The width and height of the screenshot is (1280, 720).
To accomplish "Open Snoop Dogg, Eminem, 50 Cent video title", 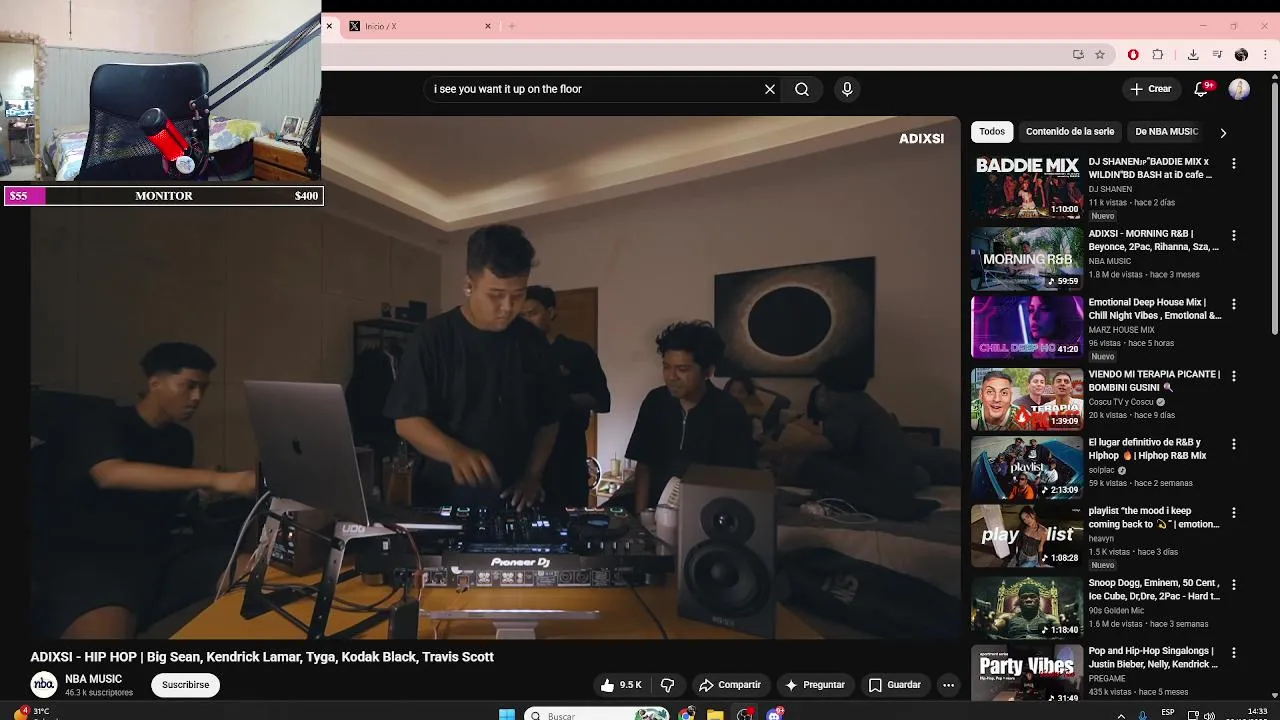I will (1154, 589).
